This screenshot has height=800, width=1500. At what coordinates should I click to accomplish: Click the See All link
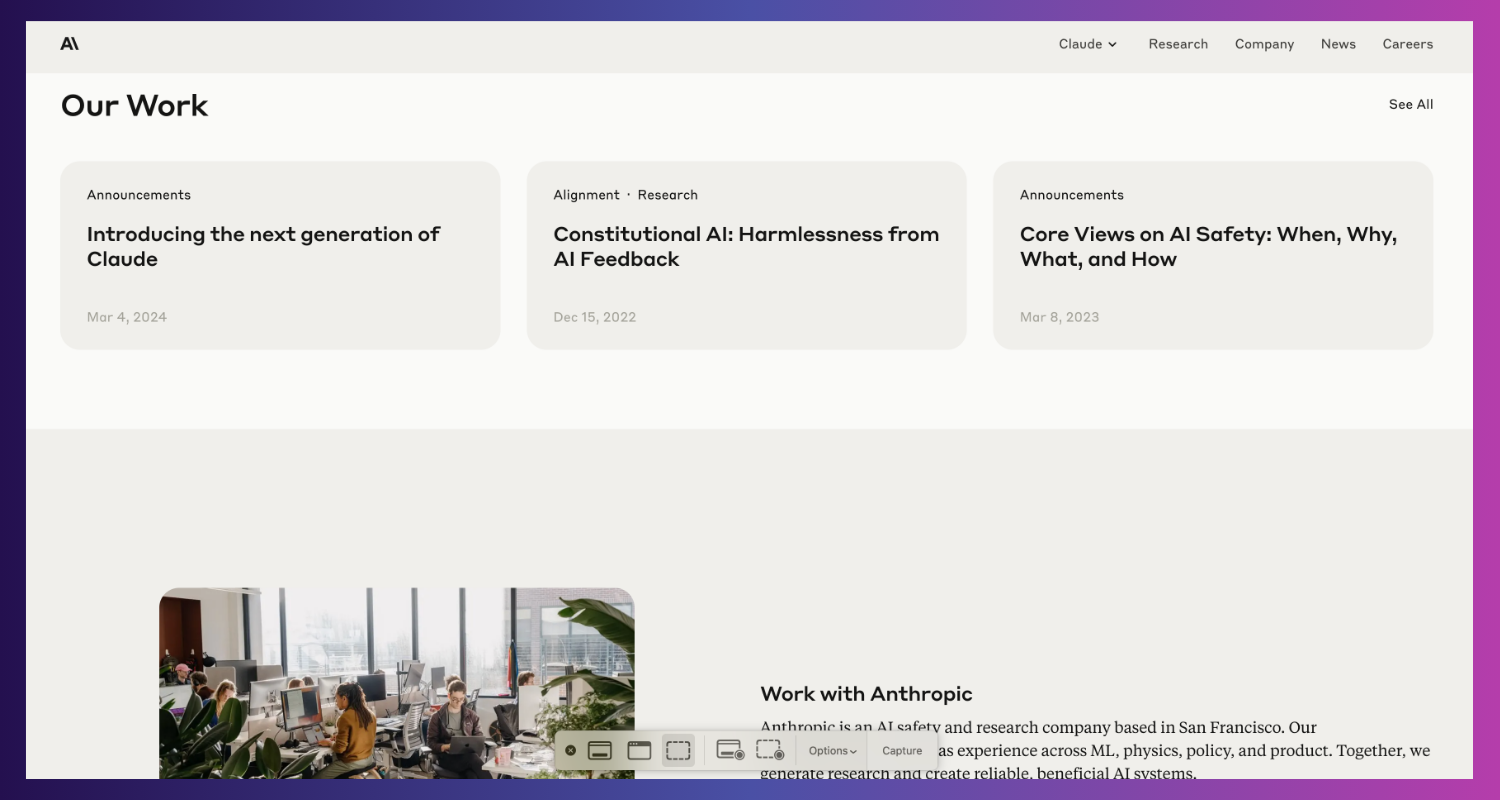(1411, 104)
